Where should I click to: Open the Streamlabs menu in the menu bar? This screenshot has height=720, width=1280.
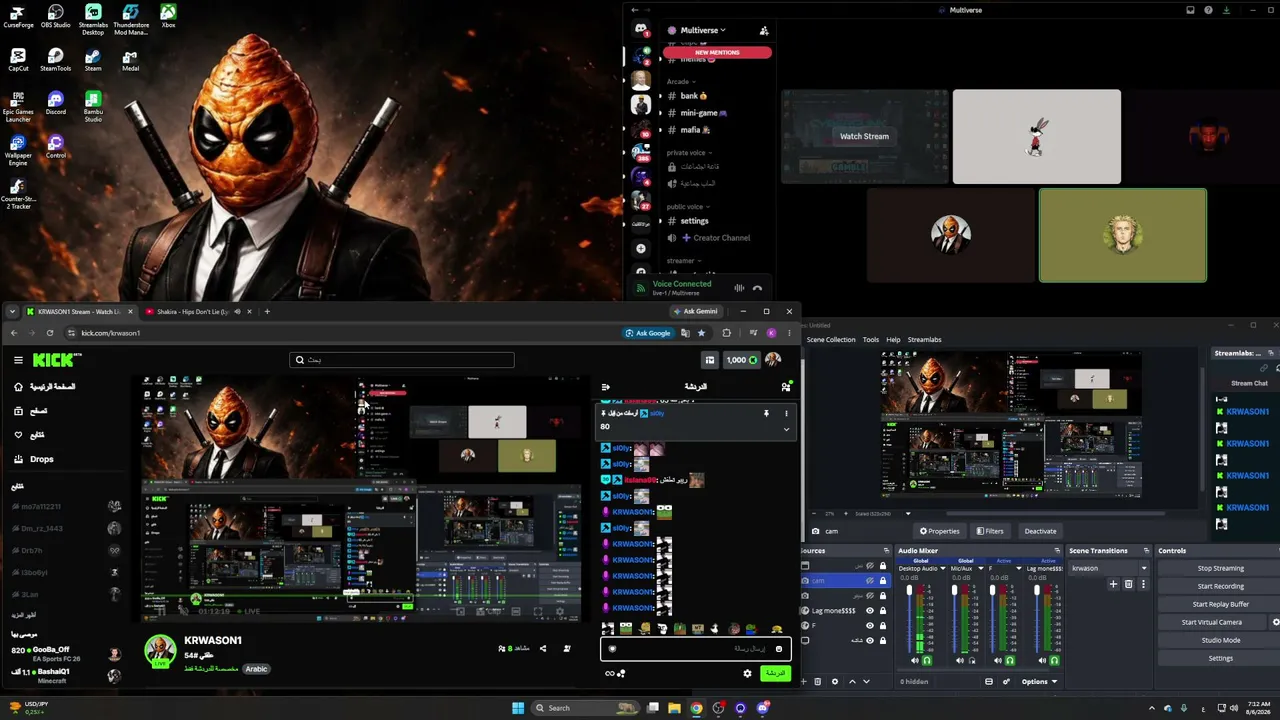[x=925, y=340]
